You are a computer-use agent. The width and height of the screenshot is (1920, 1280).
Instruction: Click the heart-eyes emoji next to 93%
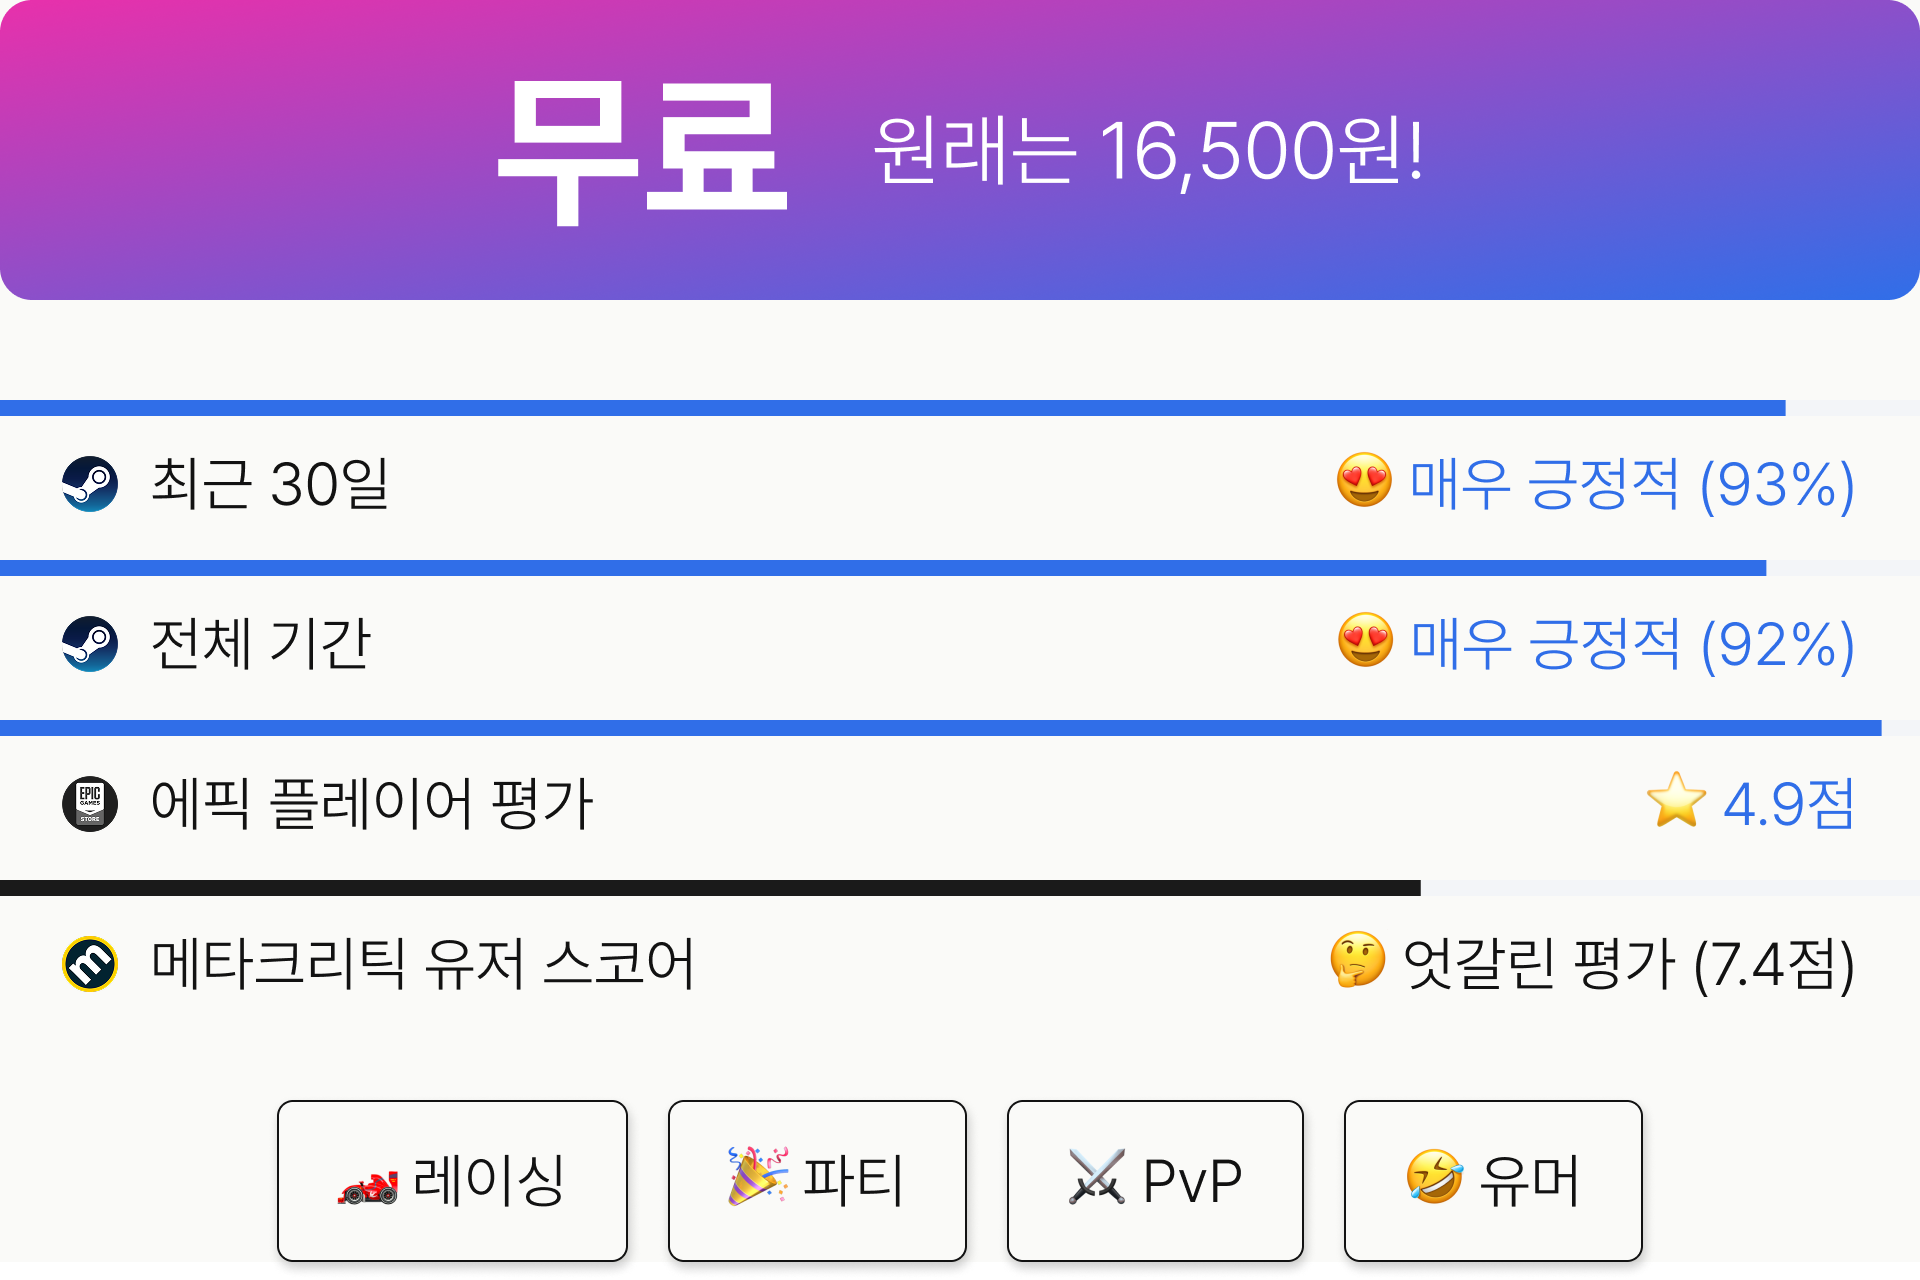click(1364, 480)
